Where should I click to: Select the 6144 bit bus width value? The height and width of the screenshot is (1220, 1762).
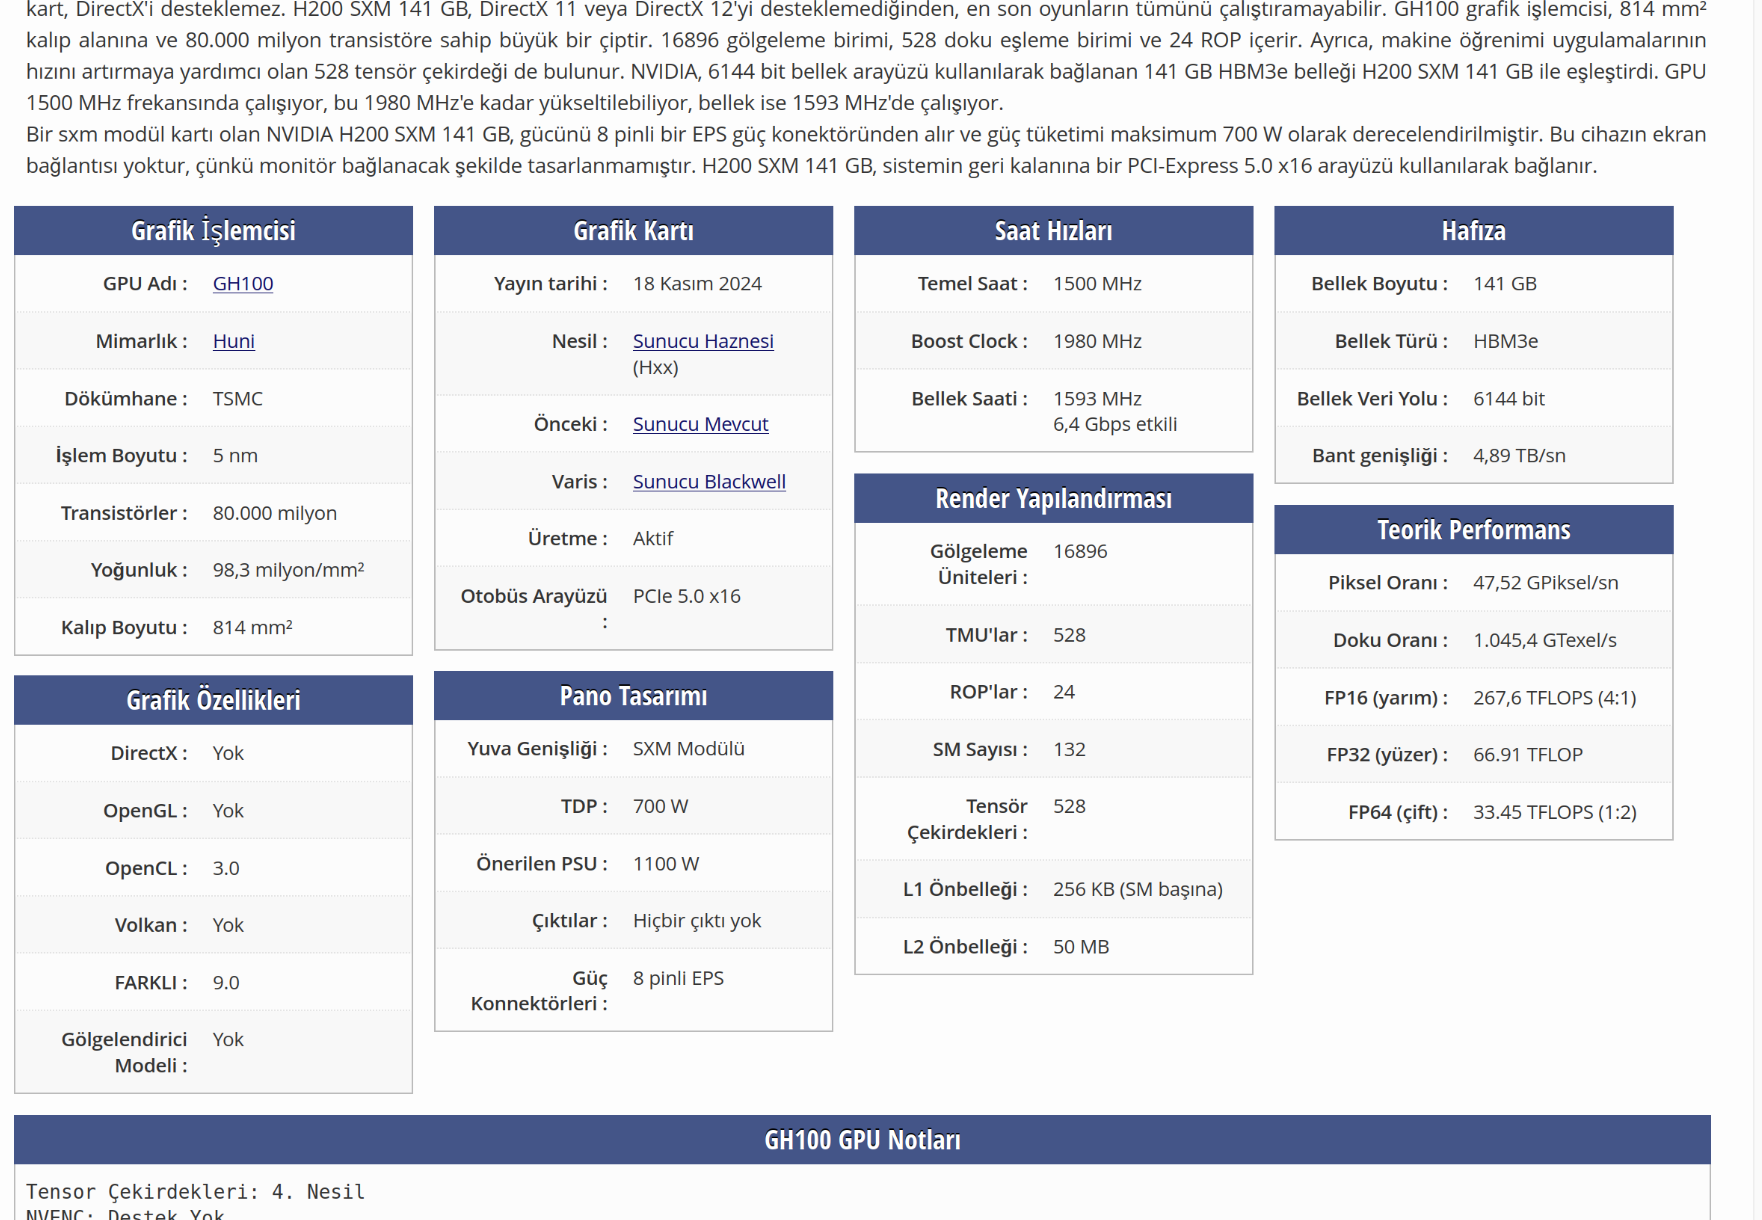point(1509,399)
